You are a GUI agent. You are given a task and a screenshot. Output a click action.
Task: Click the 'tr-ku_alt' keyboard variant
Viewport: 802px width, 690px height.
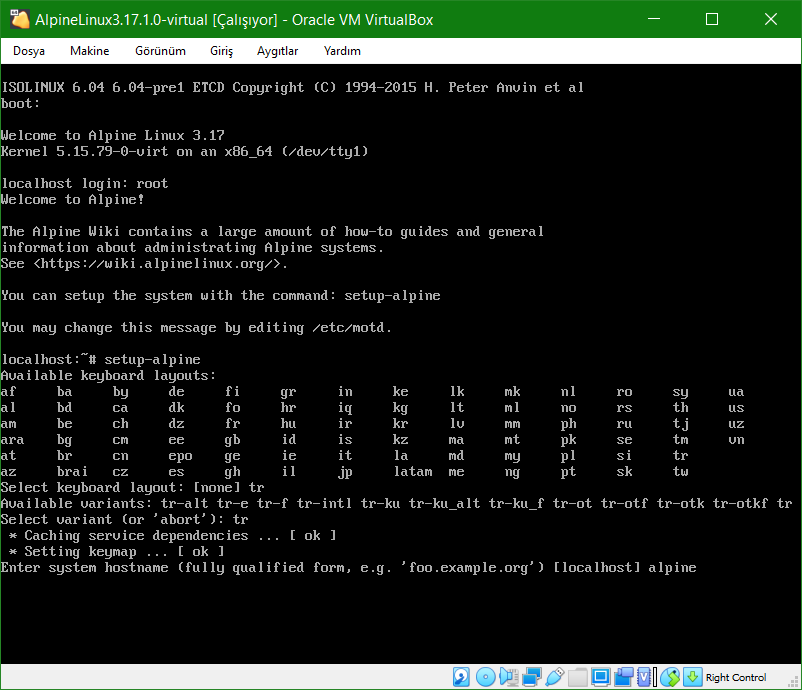(x=444, y=504)
